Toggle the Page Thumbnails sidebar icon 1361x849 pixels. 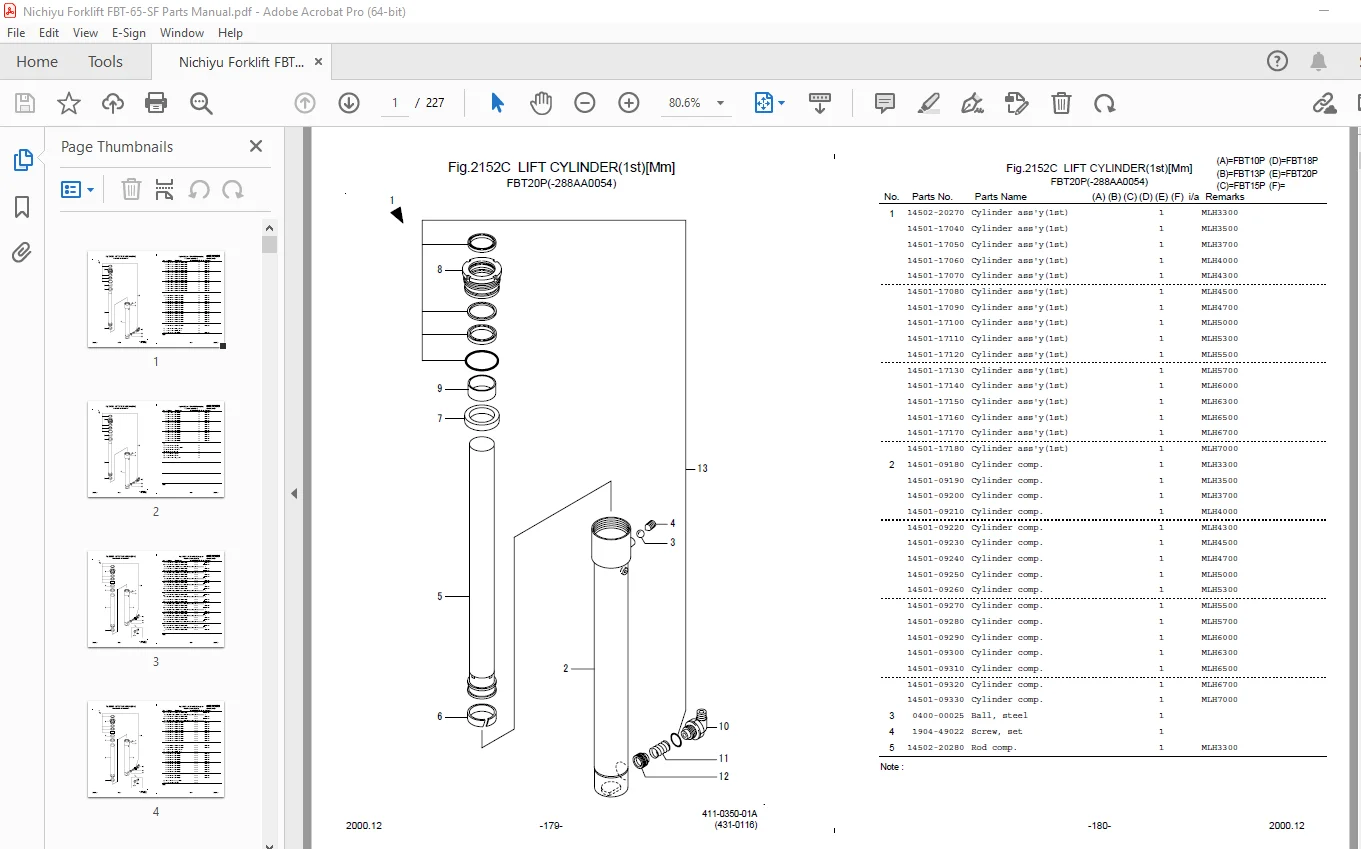pyautogui.click(x=22, y=160)
